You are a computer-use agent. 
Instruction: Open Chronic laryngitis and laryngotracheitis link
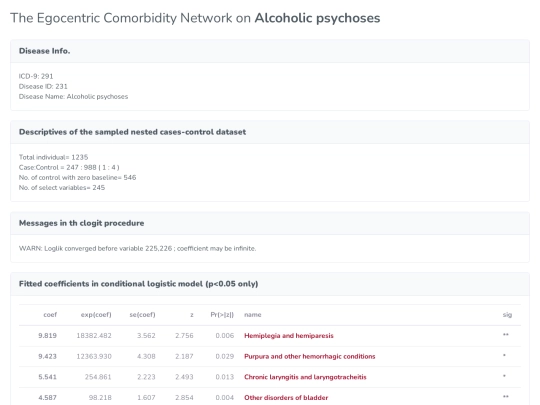pos(305,377)
